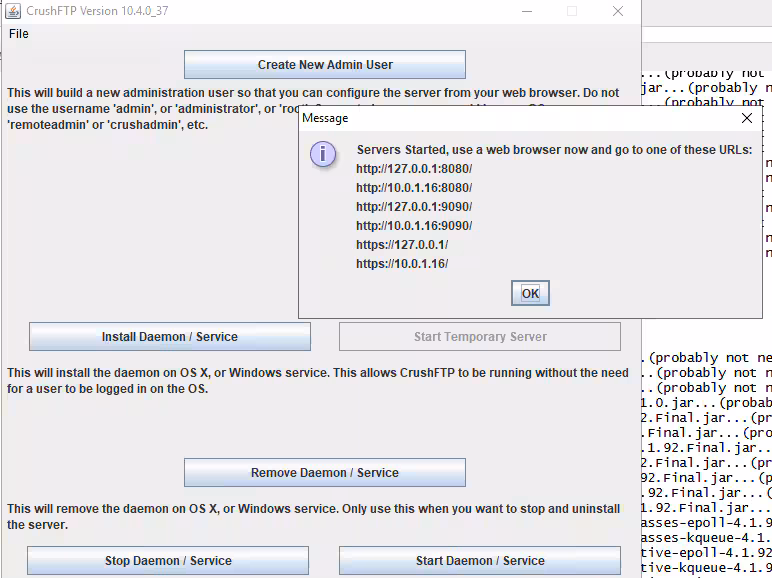
Task: Click the http://10.0.1.16:8080/ URL text
Action: 414,188
